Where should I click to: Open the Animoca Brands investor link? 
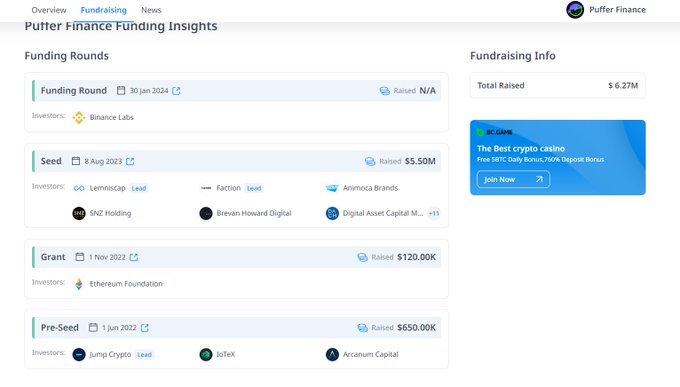pos(370,188)
